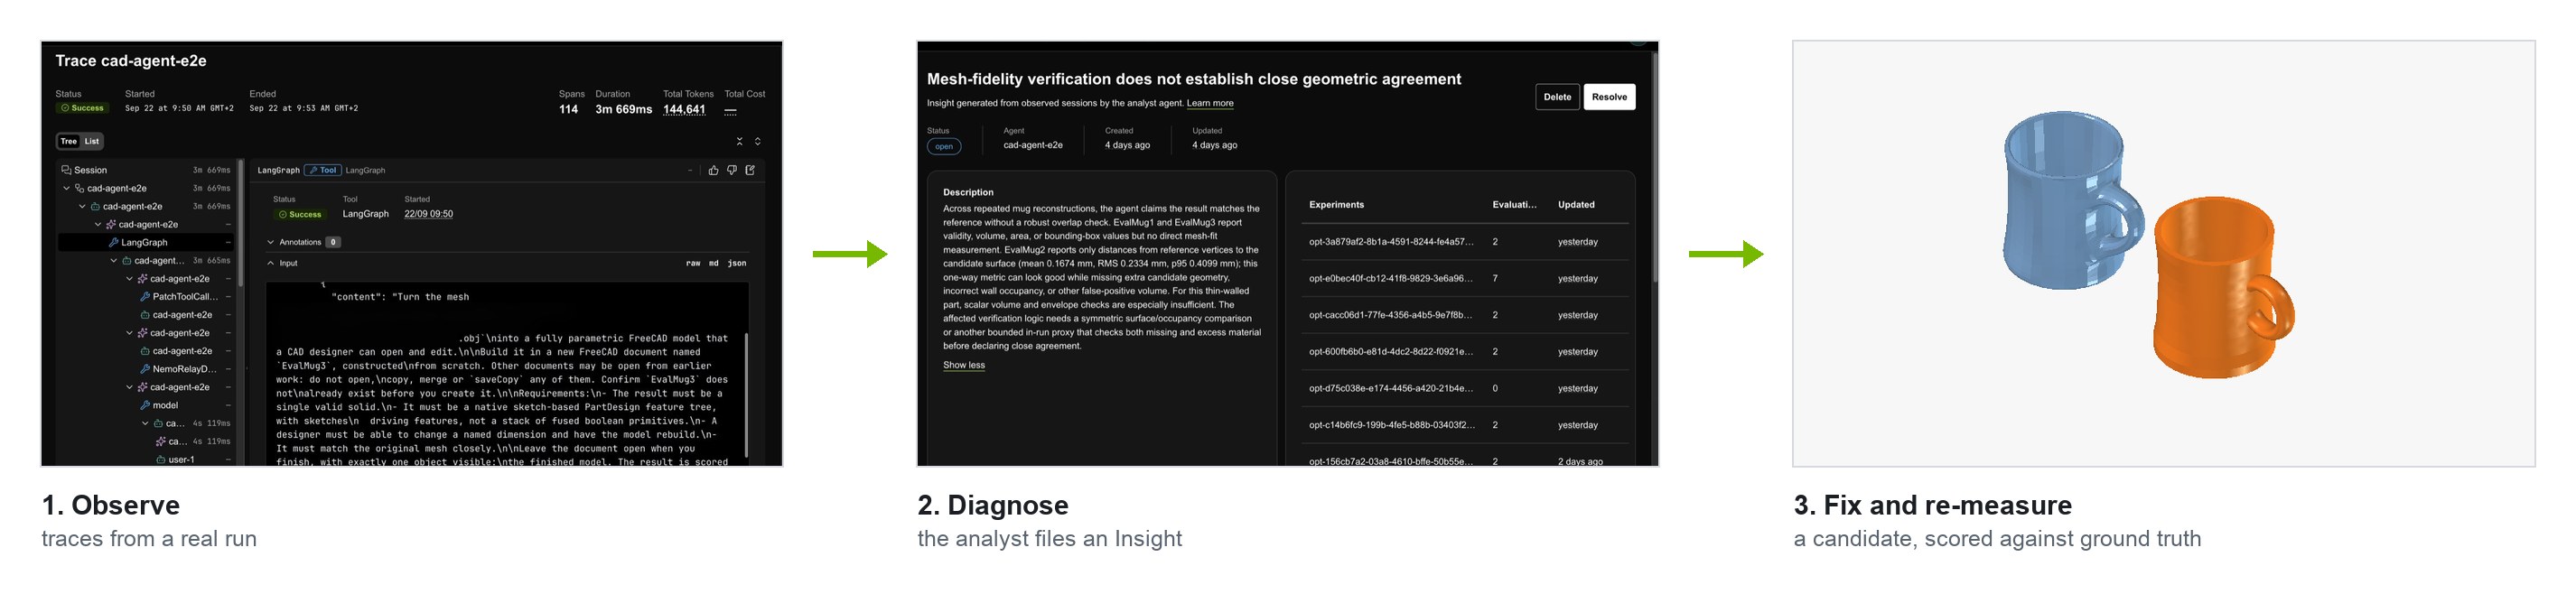This screenshot has width=2576, height=594.
Task: Click the wrench icon beside NemoRelayD
Action: tap(145, 369)
